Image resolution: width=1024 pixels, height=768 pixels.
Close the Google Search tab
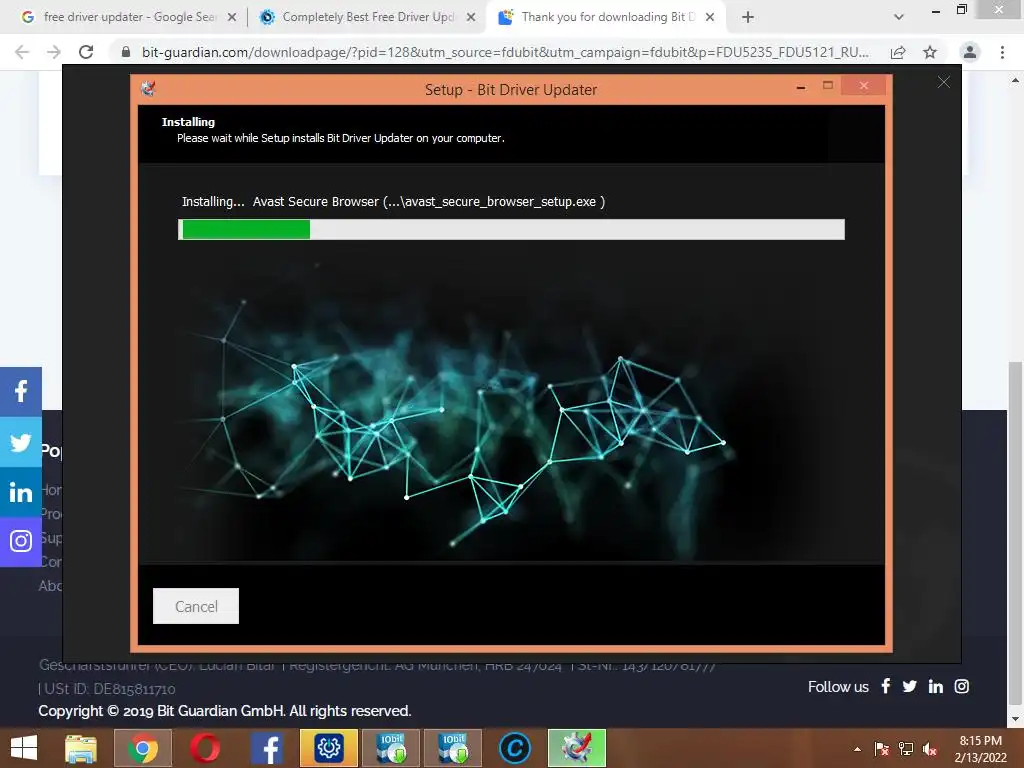(x=232, y=18)
